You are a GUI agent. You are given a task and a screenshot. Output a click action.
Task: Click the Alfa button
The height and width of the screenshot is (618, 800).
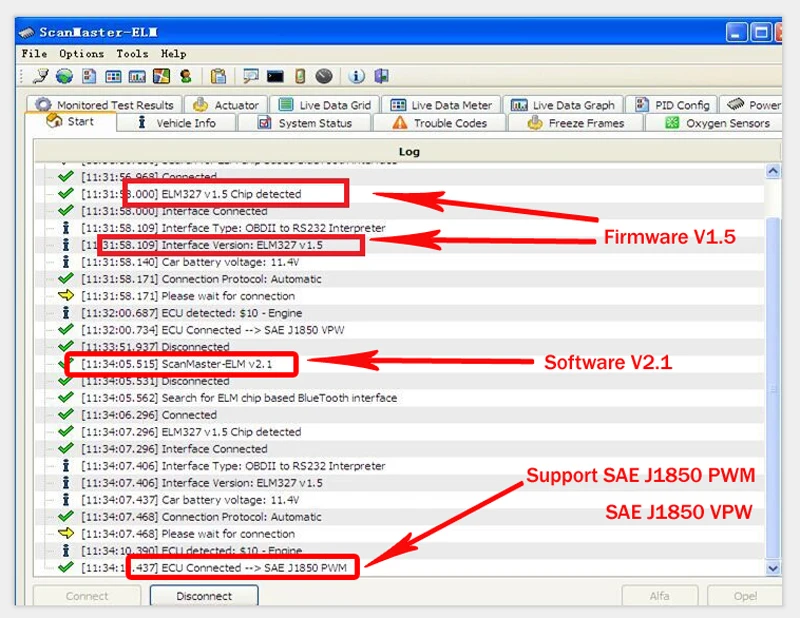(x=659, y=596)
